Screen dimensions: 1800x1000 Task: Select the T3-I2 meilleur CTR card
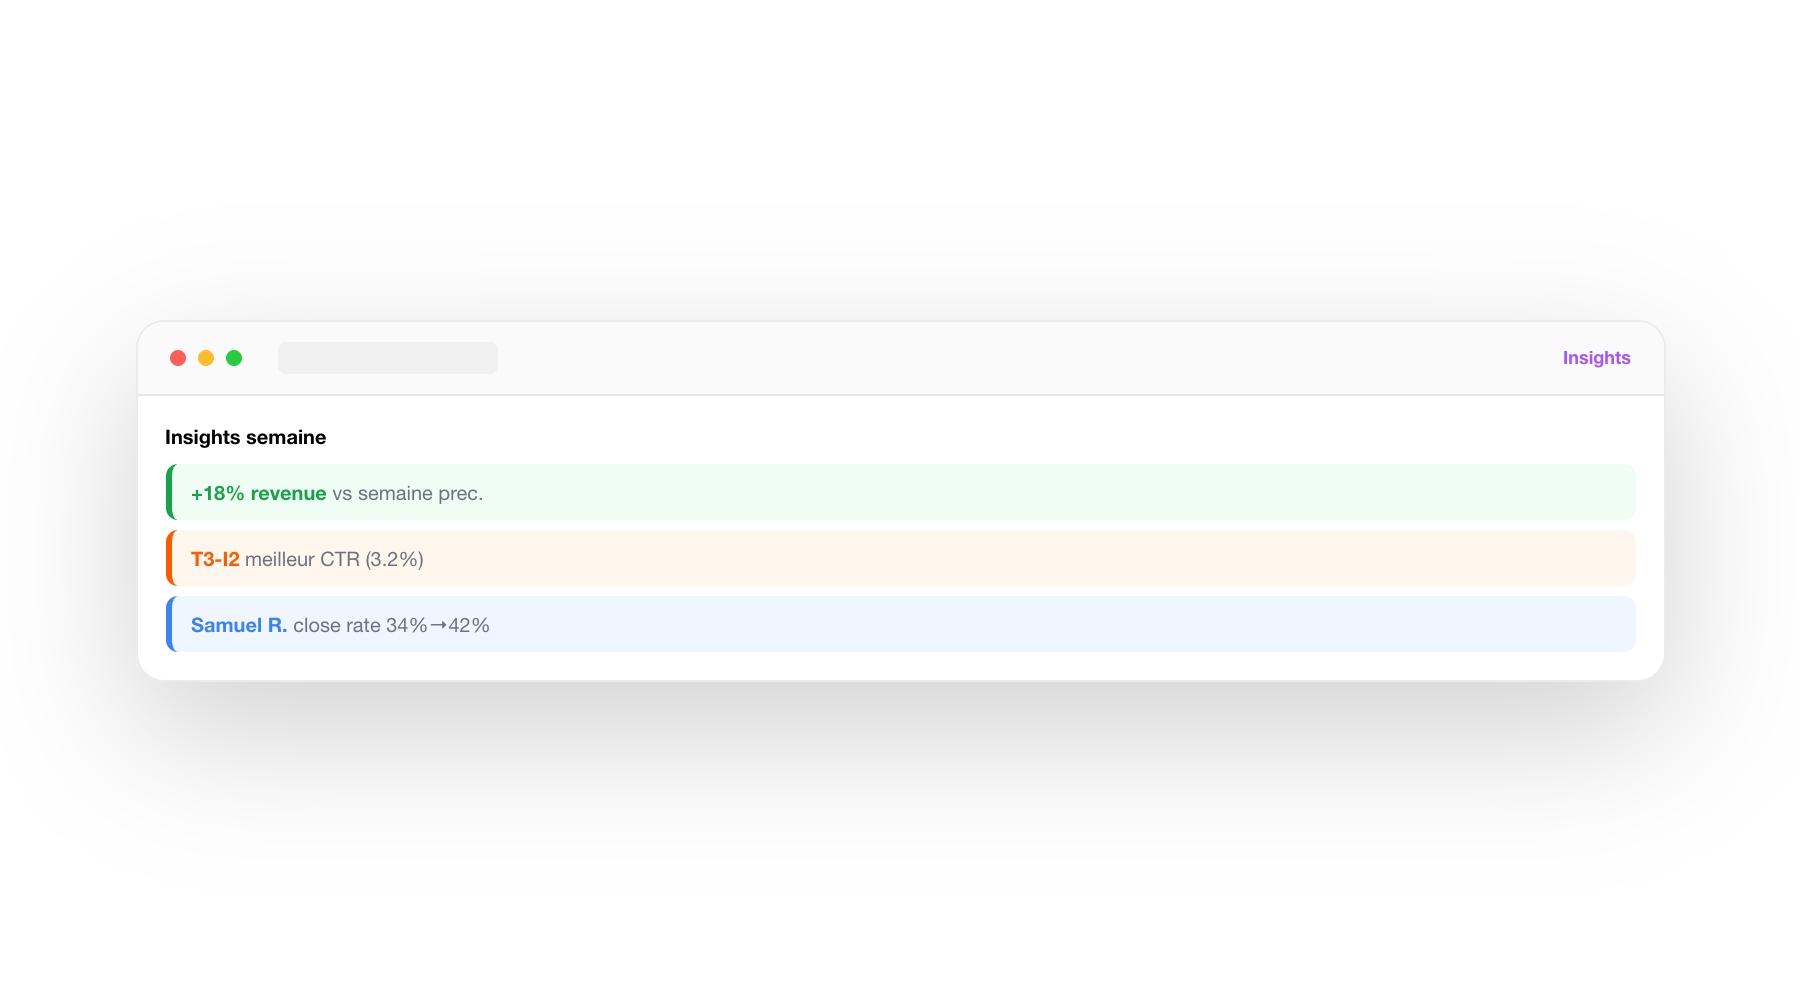[x=900, y=557]
